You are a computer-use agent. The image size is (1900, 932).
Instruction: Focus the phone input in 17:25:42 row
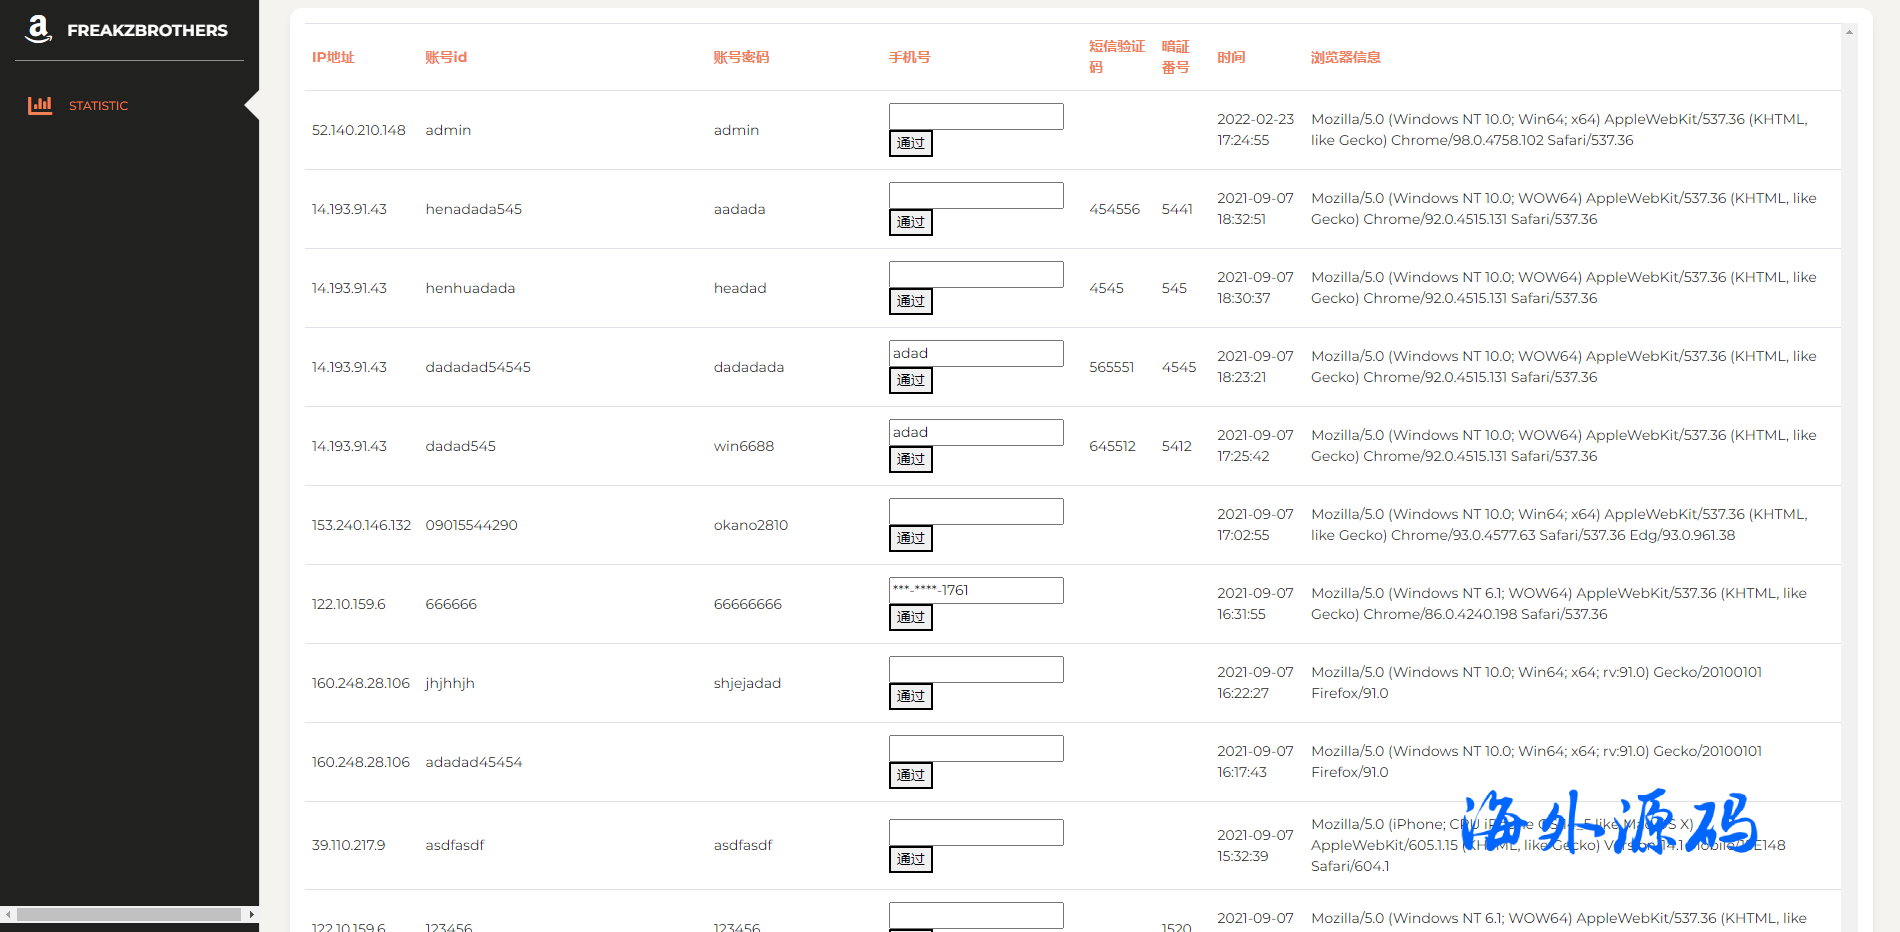point(975,432)
